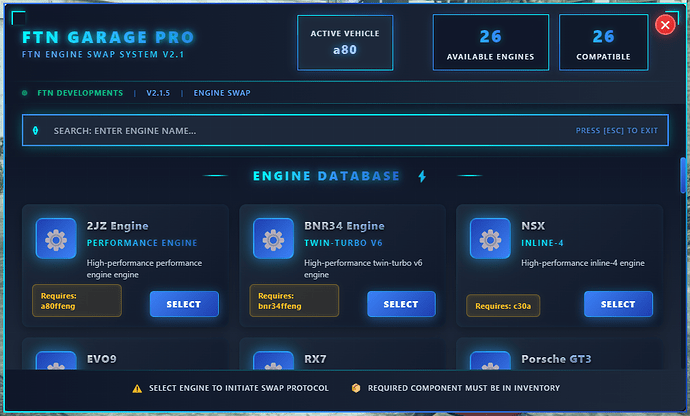Click the yellow warning triangle icon

(x=138, y=388)
